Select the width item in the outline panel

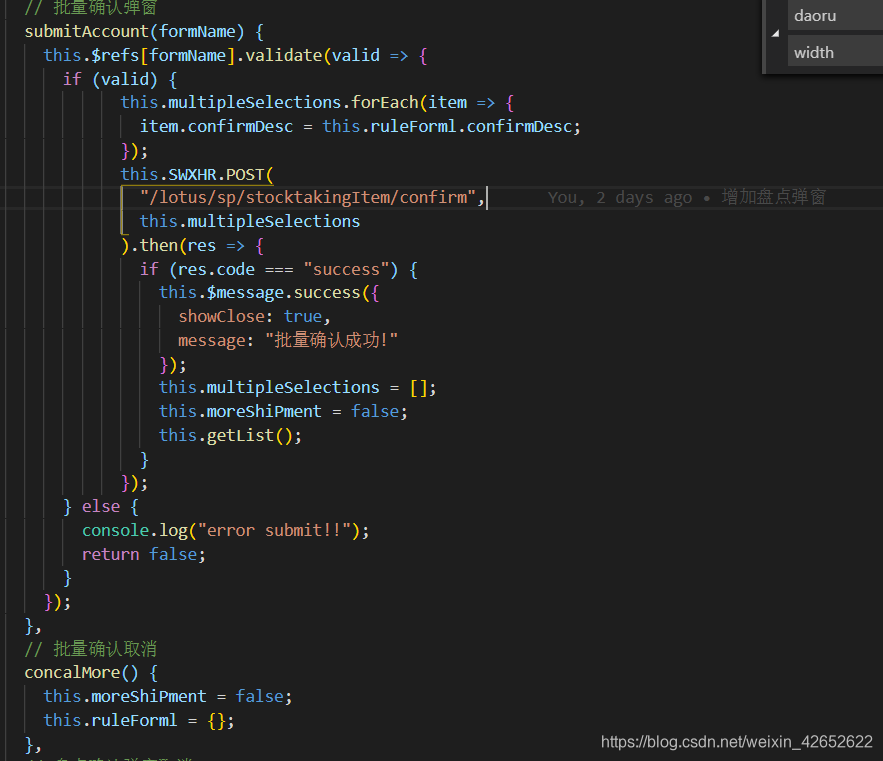click(835, 52)
